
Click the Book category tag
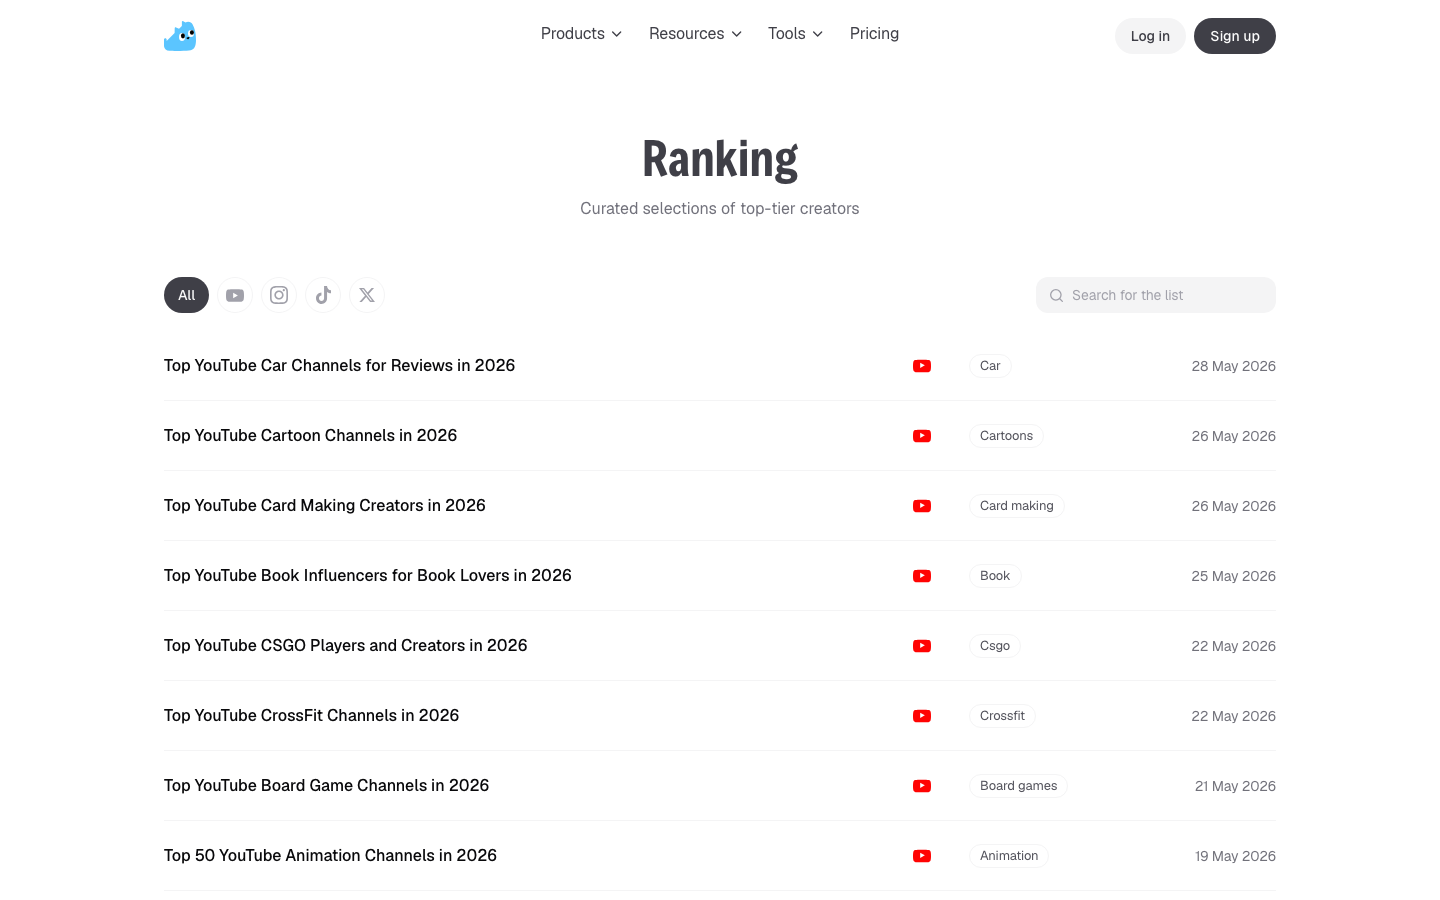coord(995,576)
